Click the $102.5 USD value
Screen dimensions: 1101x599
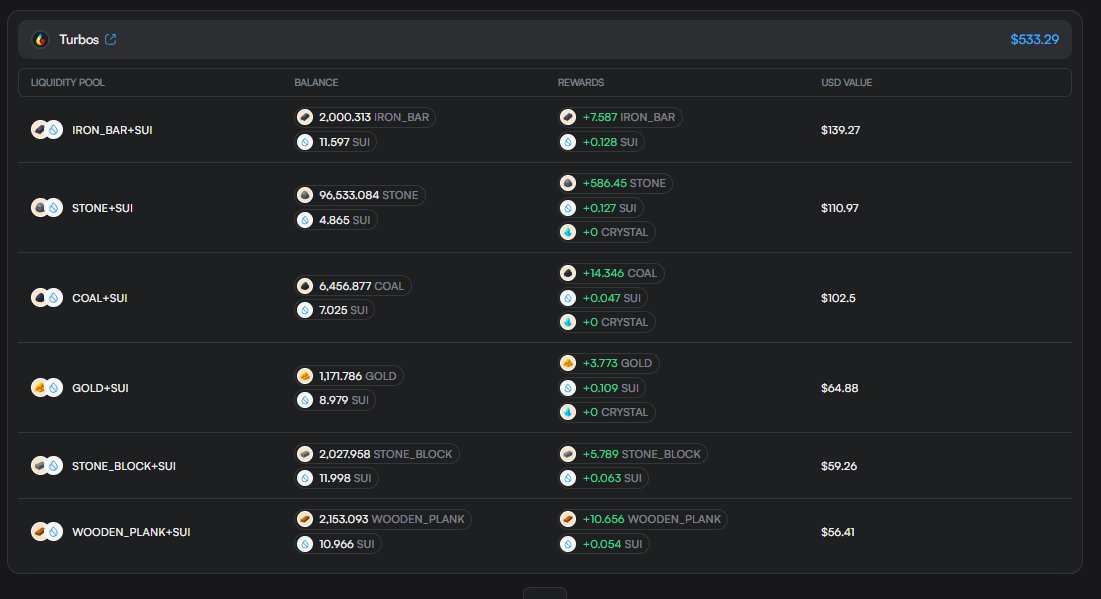838,298
